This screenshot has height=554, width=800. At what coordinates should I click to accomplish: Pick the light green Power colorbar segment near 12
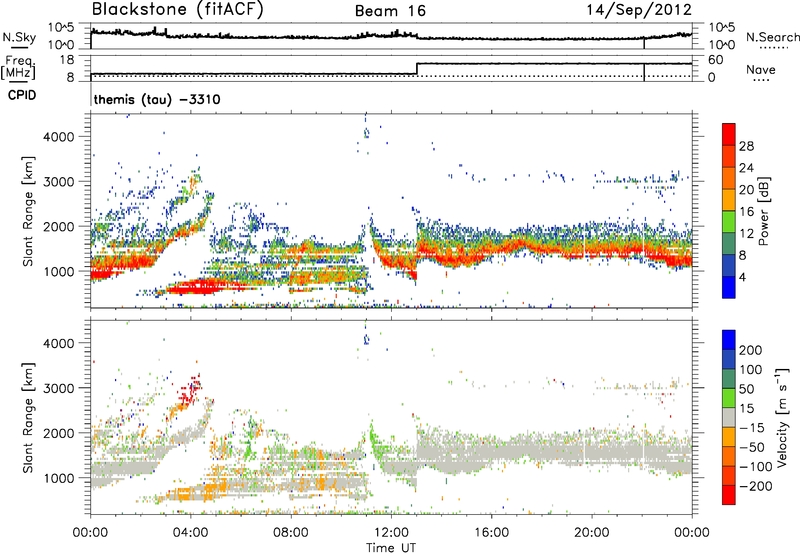[x=729, y=221]
